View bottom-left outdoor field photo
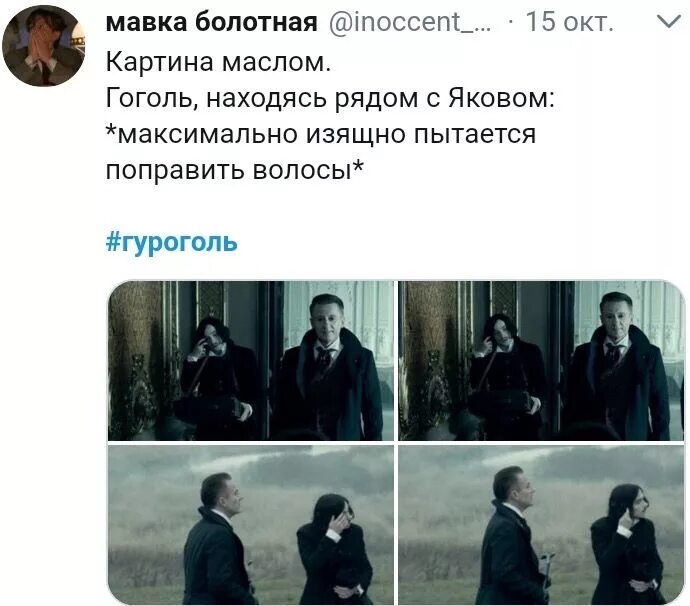Image resolution: width=690 pixels, height=606 pixels. pos(251,525)
